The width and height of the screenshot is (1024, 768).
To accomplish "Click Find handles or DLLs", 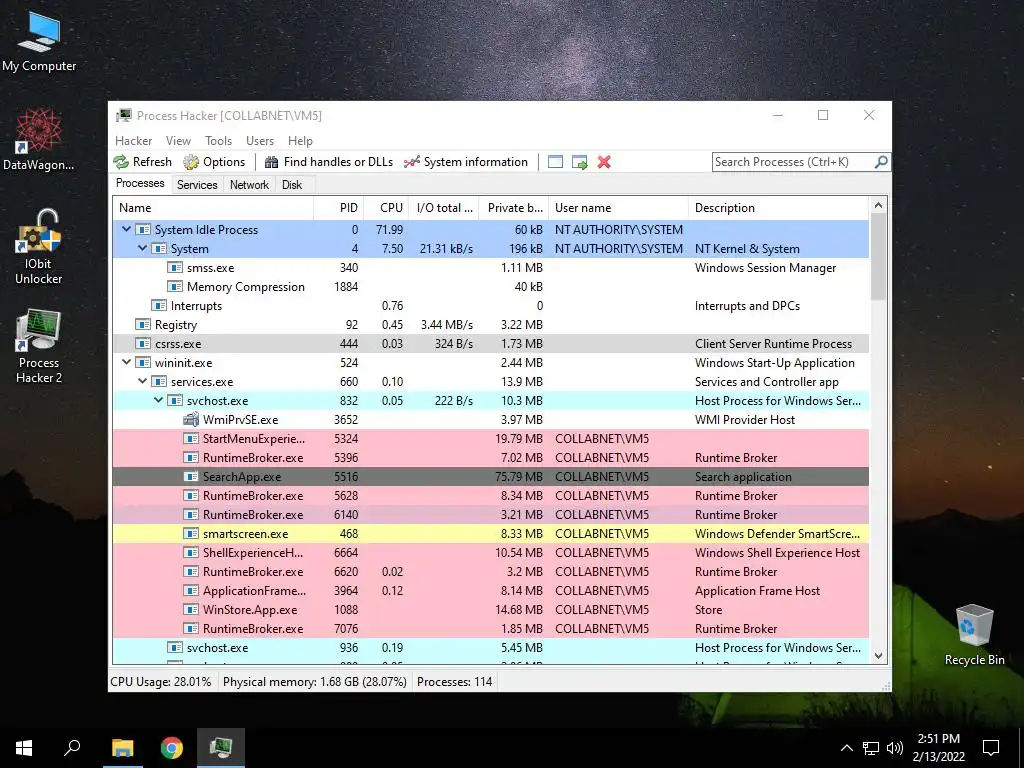I will 328,162.
